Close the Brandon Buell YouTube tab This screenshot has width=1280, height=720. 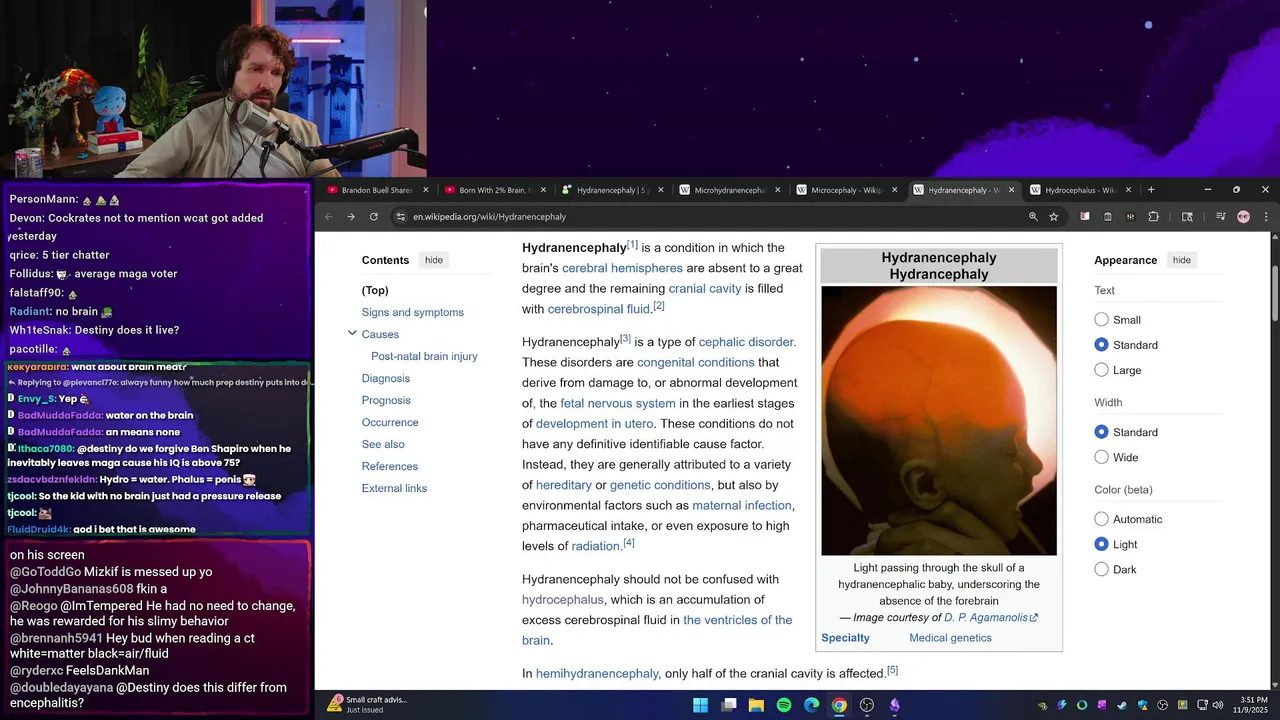[426, 190]
